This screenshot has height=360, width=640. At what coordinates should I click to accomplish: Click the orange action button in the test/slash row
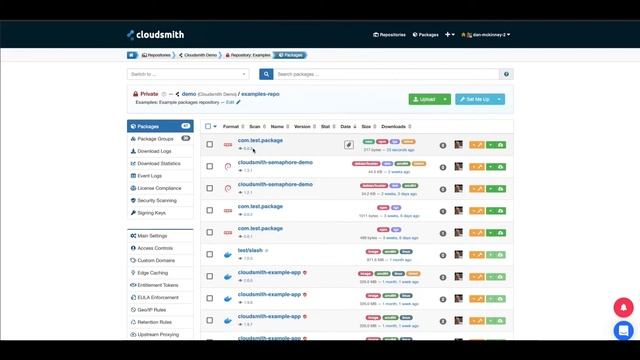point(477,255)
